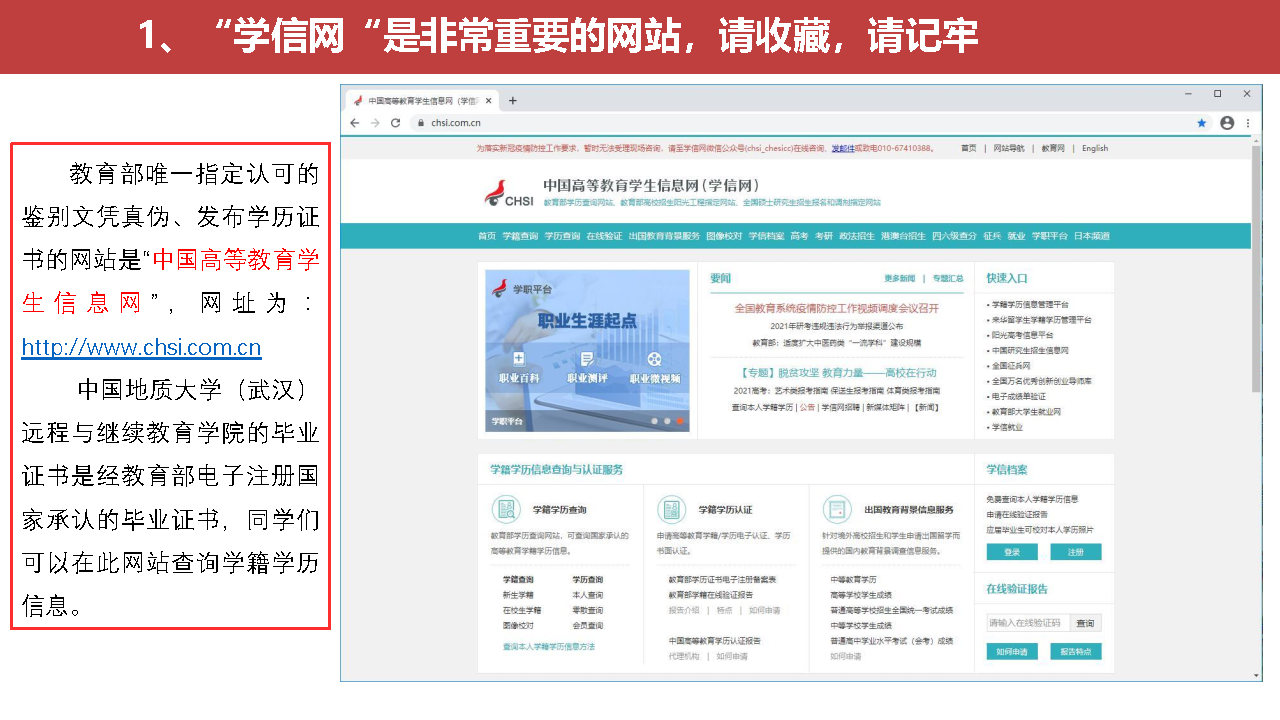1280x720 pixels.
Task: Click the online verification code input field
Action: (1027, 623)
